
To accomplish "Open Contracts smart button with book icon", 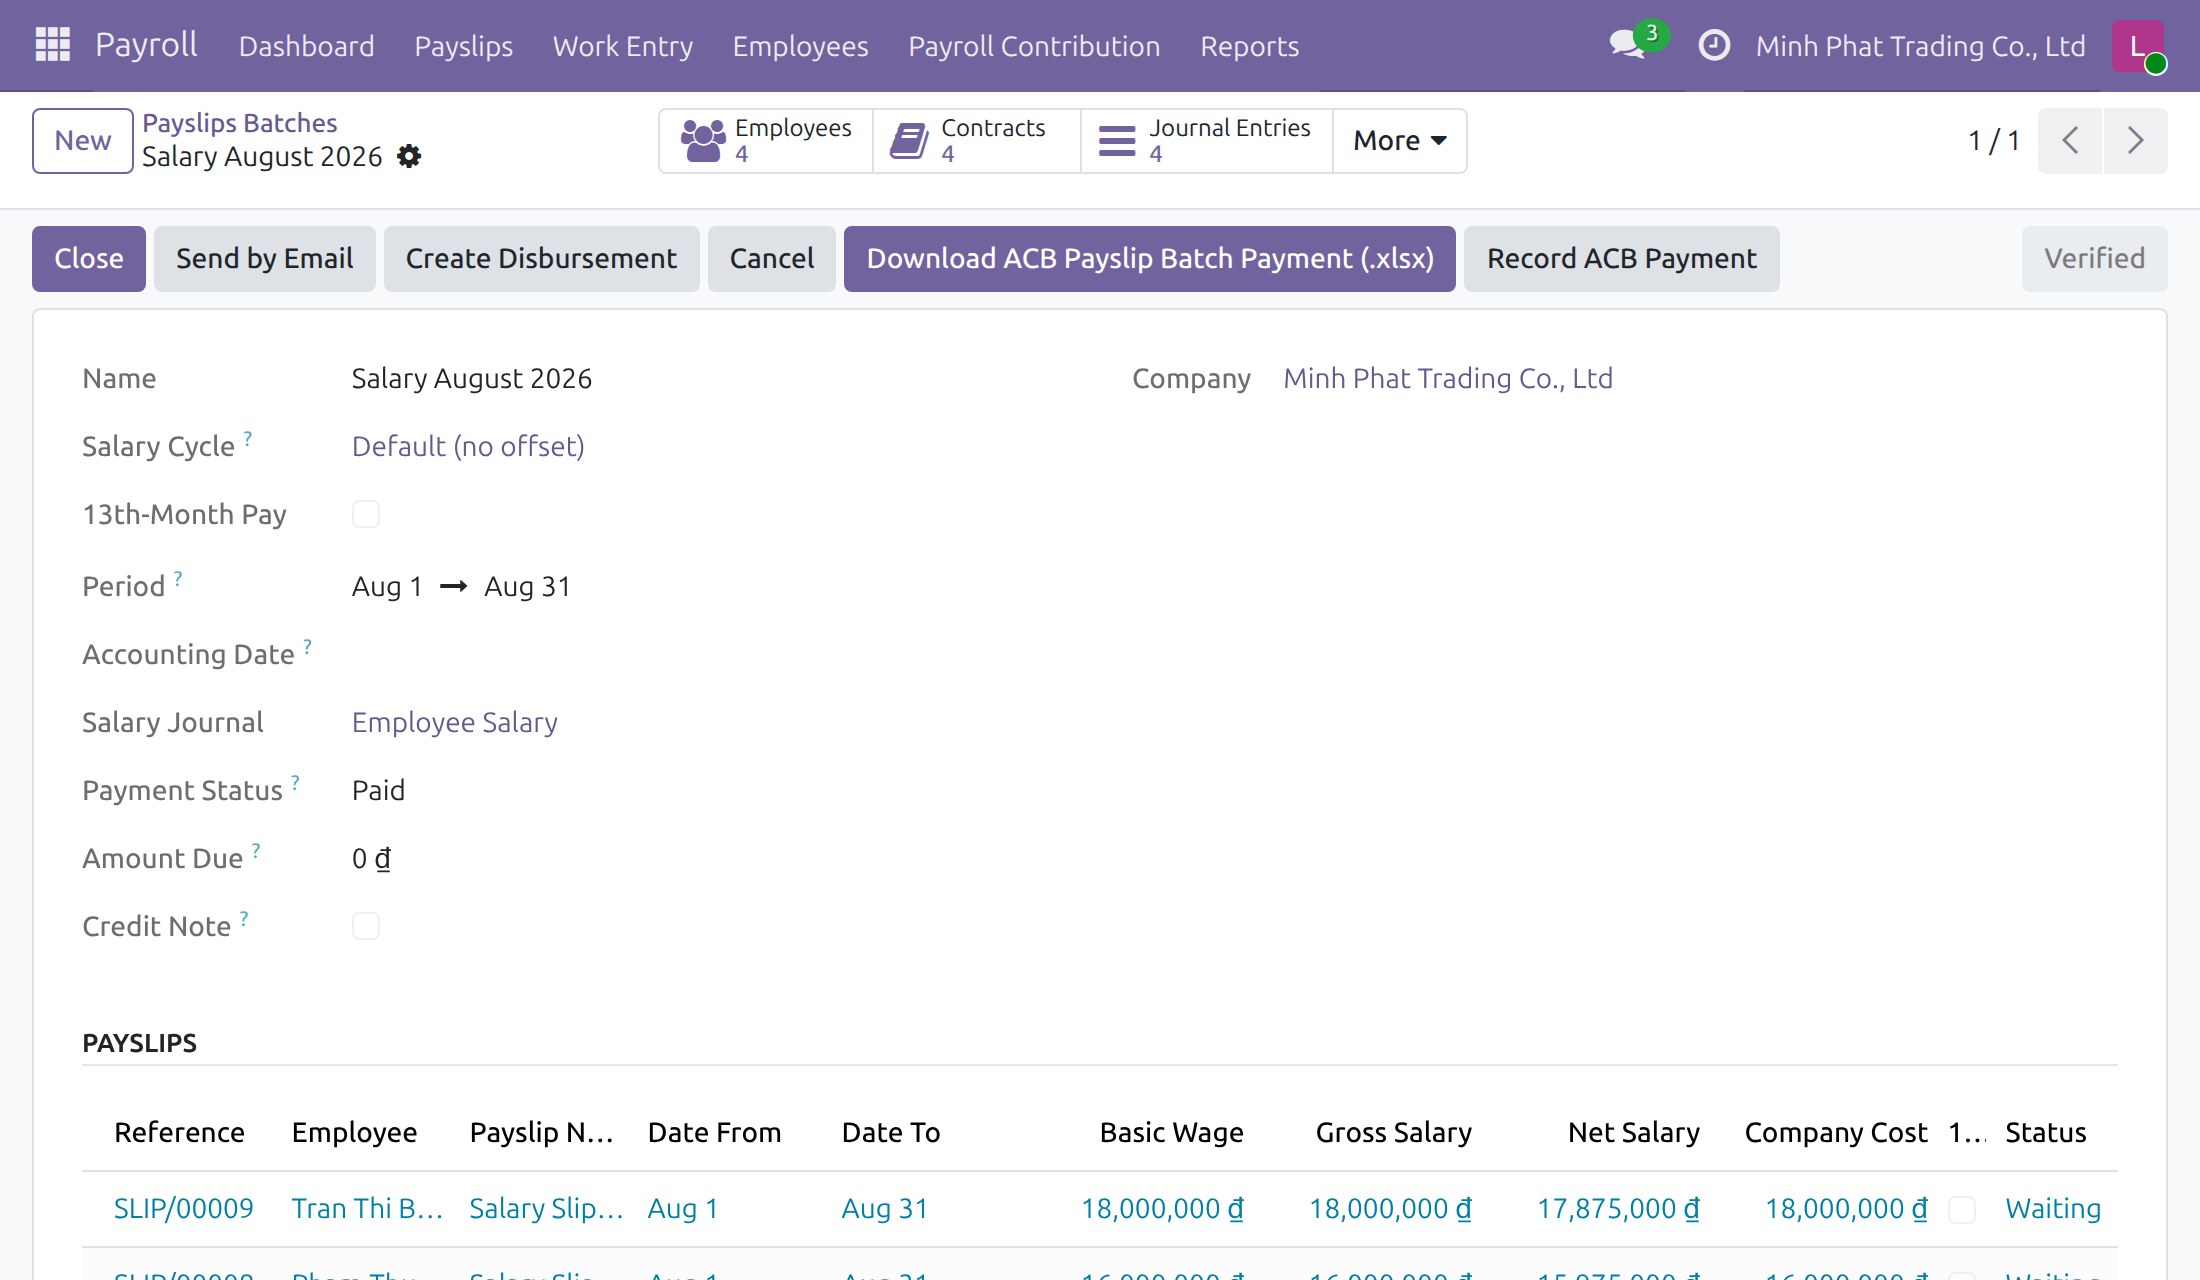I will 977,141.
